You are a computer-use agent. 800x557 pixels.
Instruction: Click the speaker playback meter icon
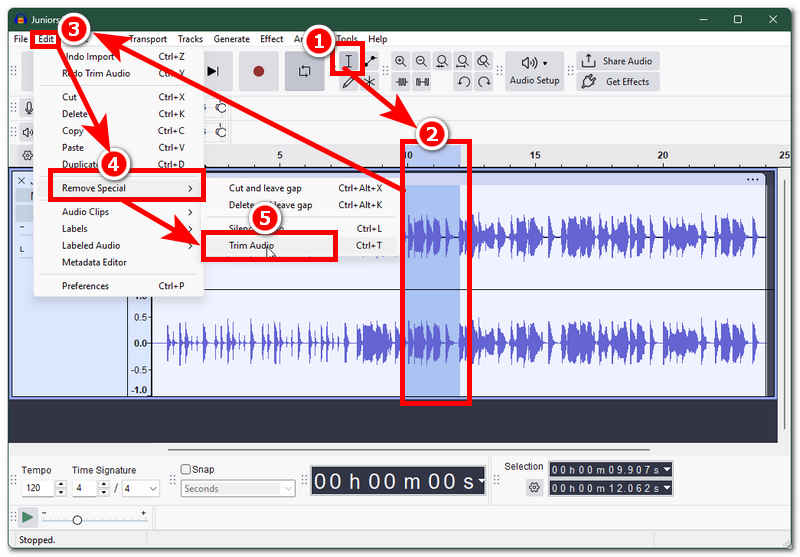28,132
